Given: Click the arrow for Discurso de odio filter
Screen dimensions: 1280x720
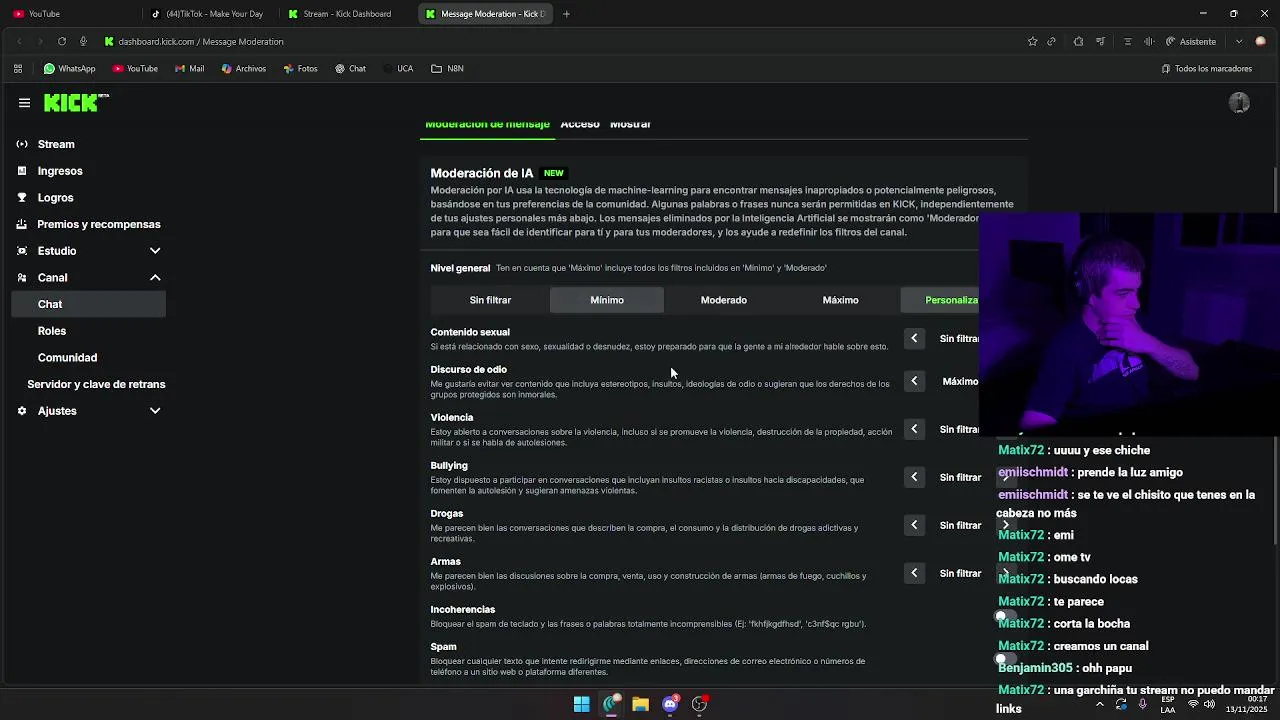Looking at the screenshot, I should click(x=914, y=381).
